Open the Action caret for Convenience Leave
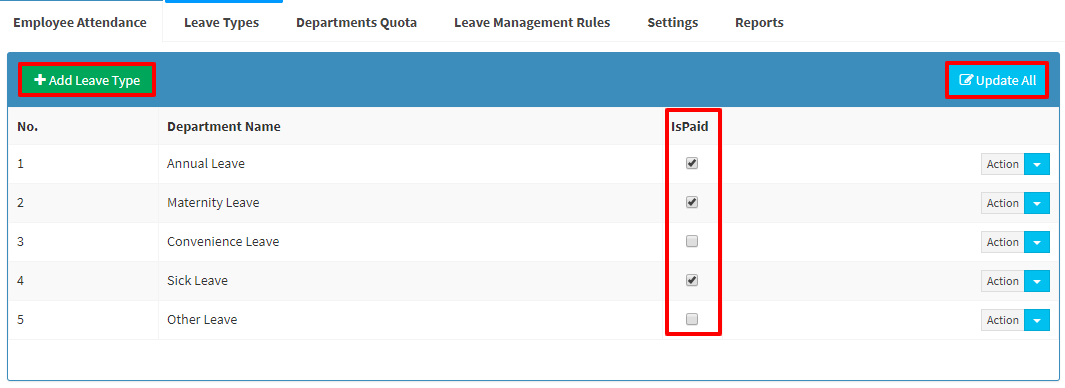The height and width of the screenshot is (388, 1065). (x=1036, y=242)
